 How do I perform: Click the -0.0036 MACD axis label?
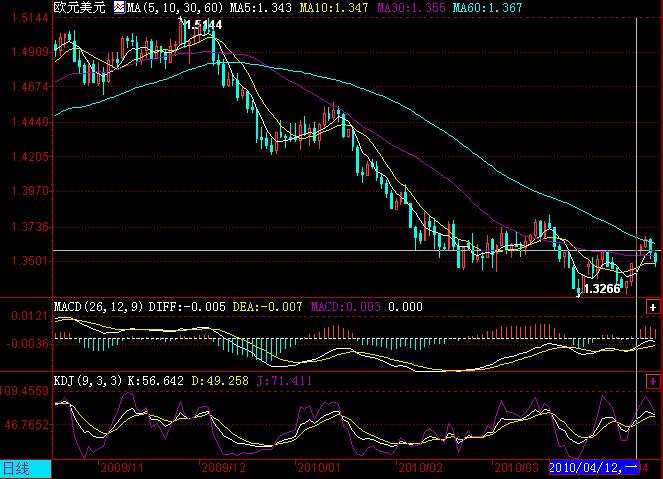[27, 343]
